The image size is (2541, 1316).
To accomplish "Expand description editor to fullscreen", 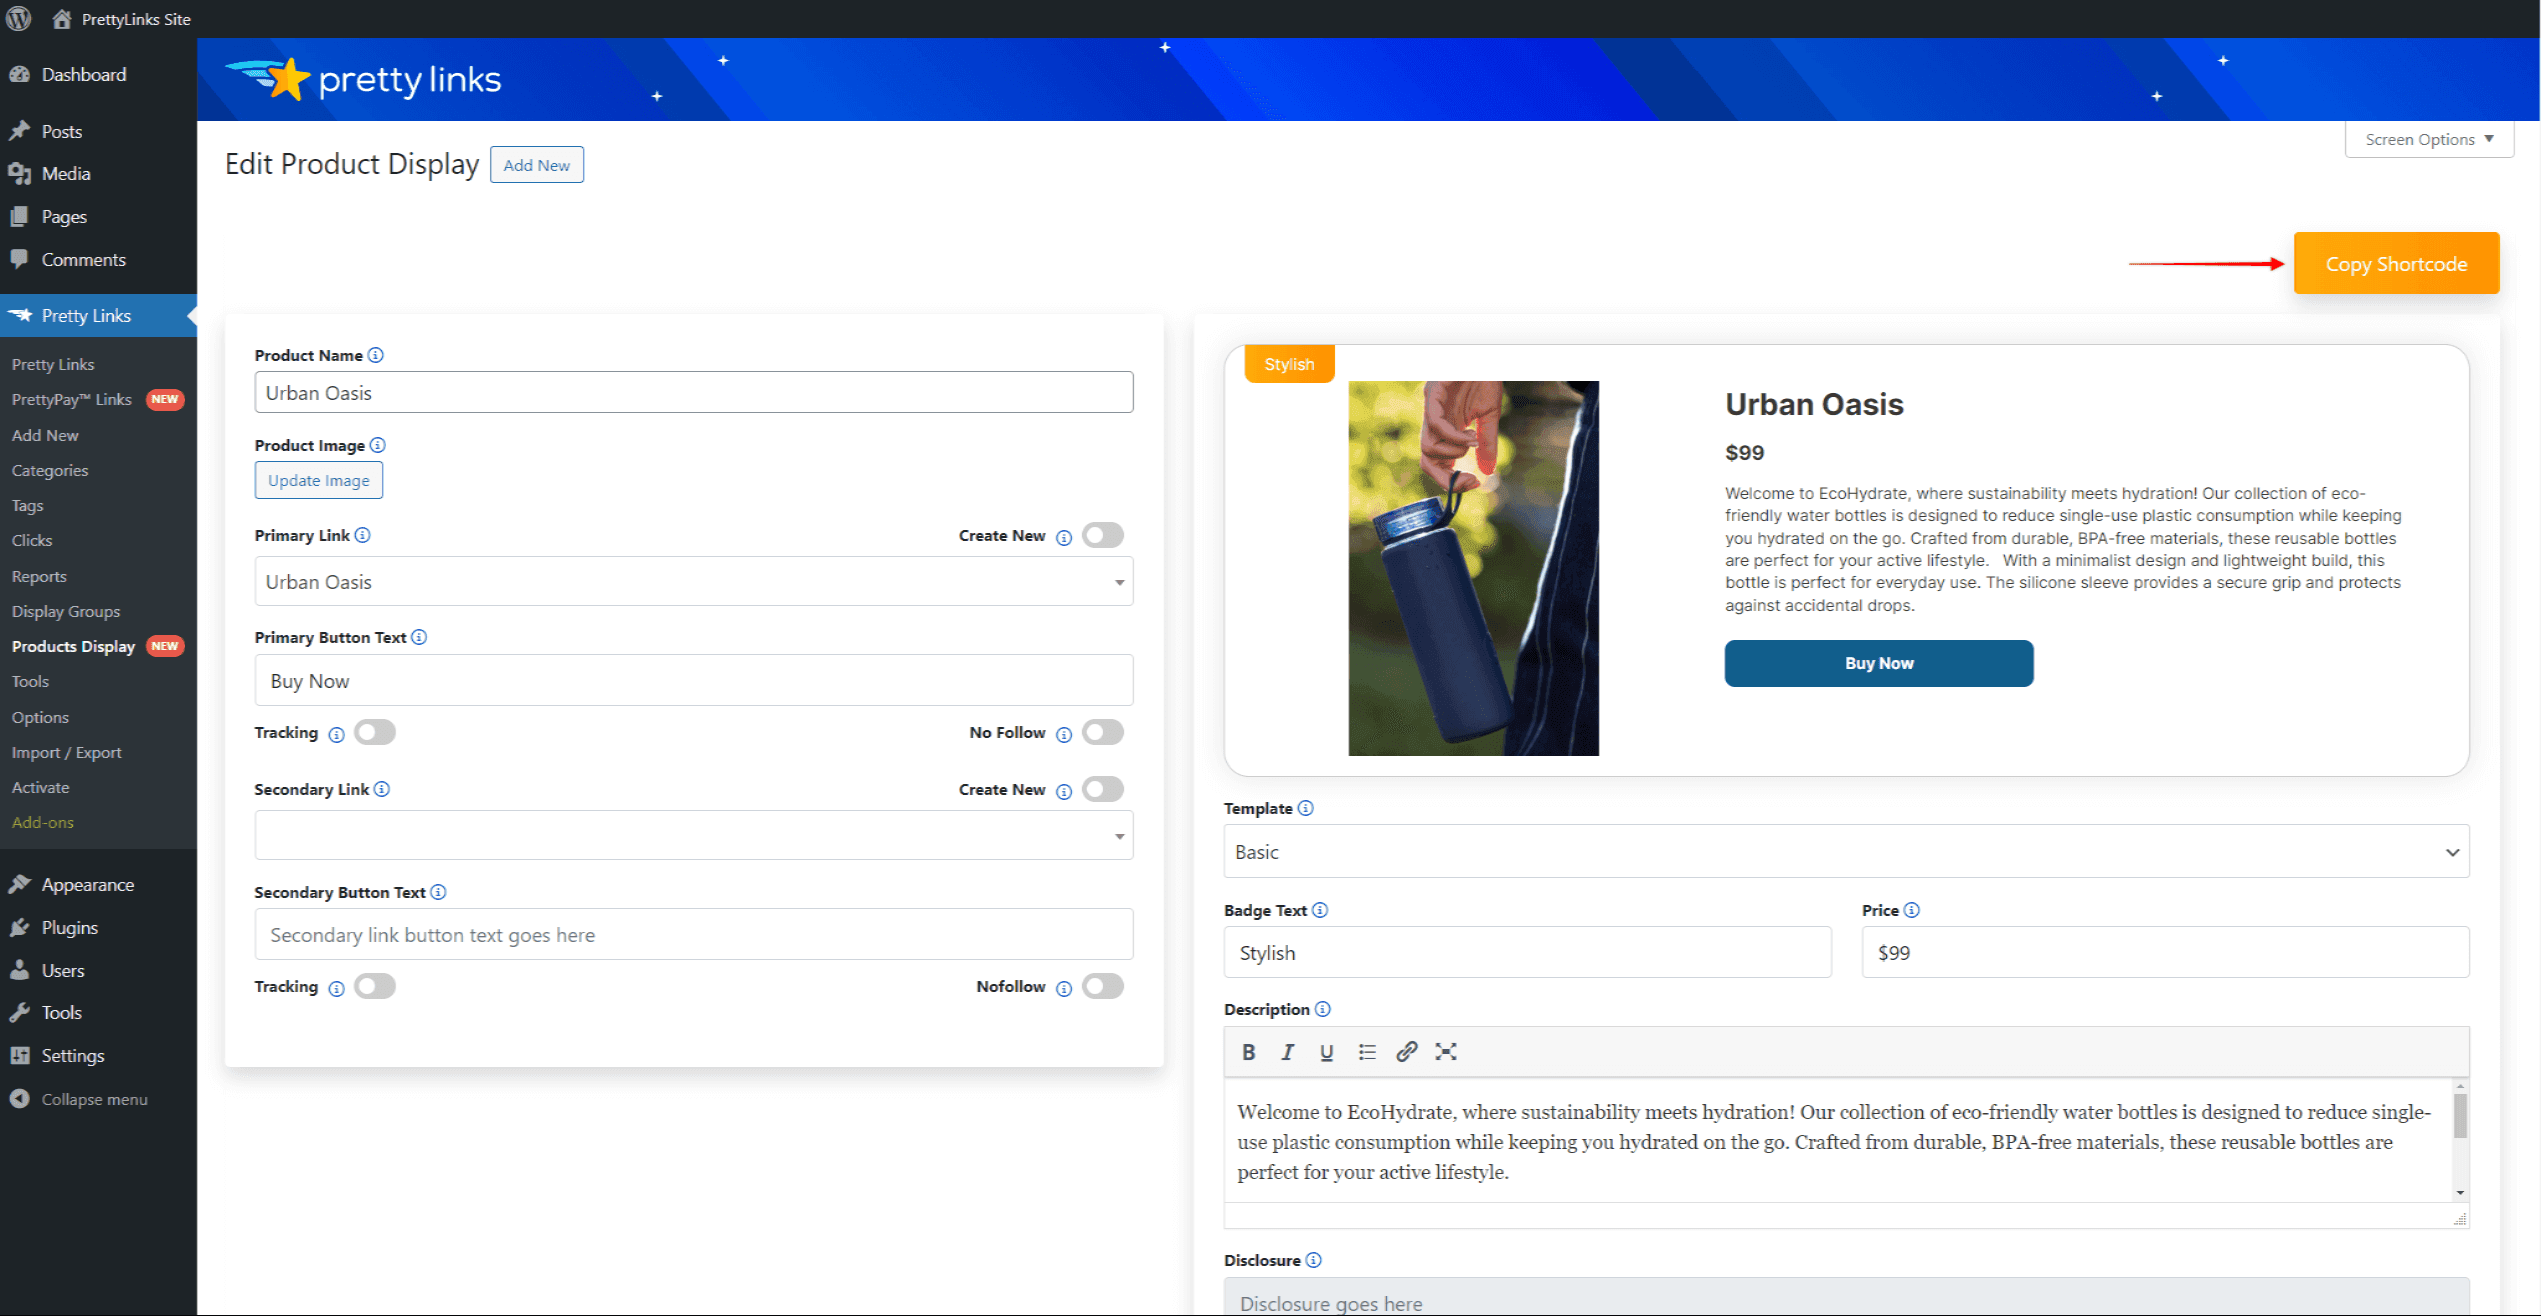I will [1445, 1051].
